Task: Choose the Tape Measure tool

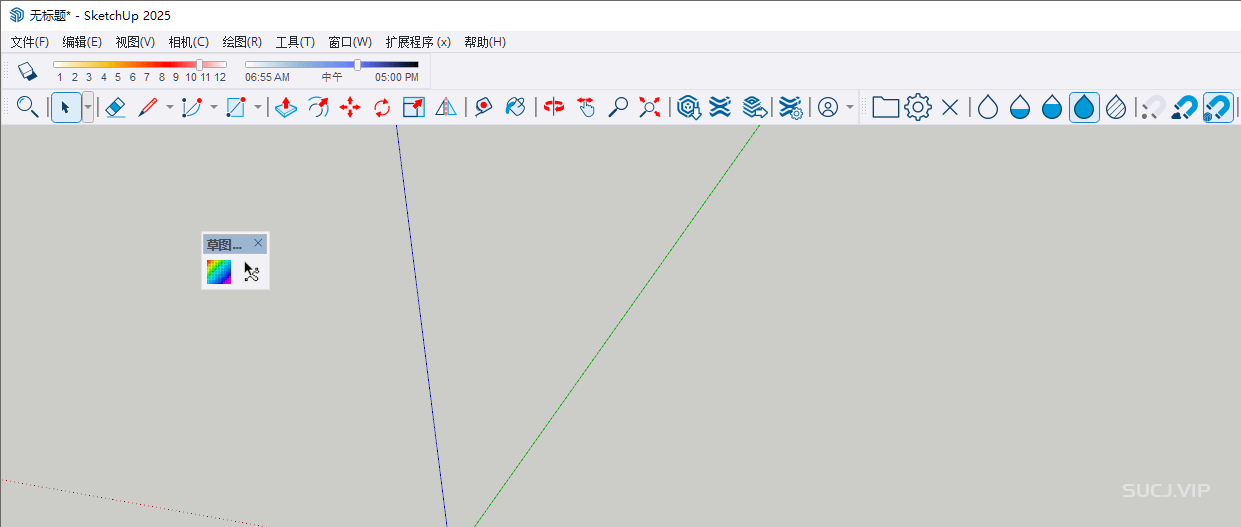Action: [x=484, y=107]
